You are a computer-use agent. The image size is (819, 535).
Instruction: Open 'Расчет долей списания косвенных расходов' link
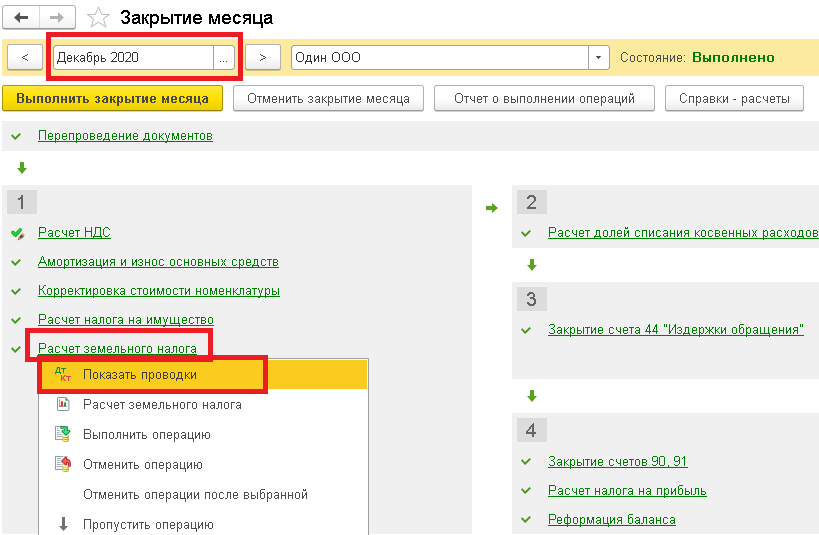683,232
